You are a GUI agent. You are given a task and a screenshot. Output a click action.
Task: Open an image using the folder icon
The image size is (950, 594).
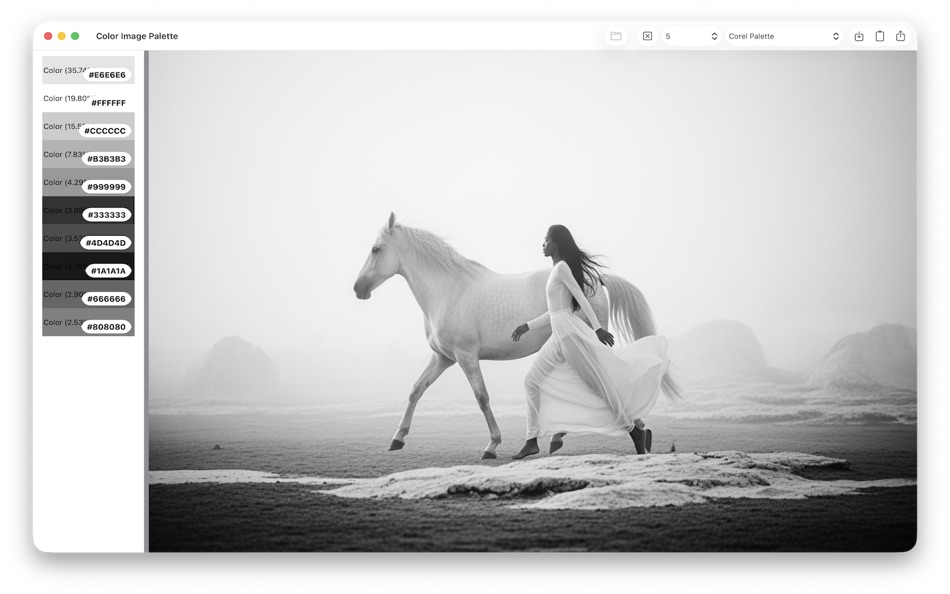coord(615,35)
